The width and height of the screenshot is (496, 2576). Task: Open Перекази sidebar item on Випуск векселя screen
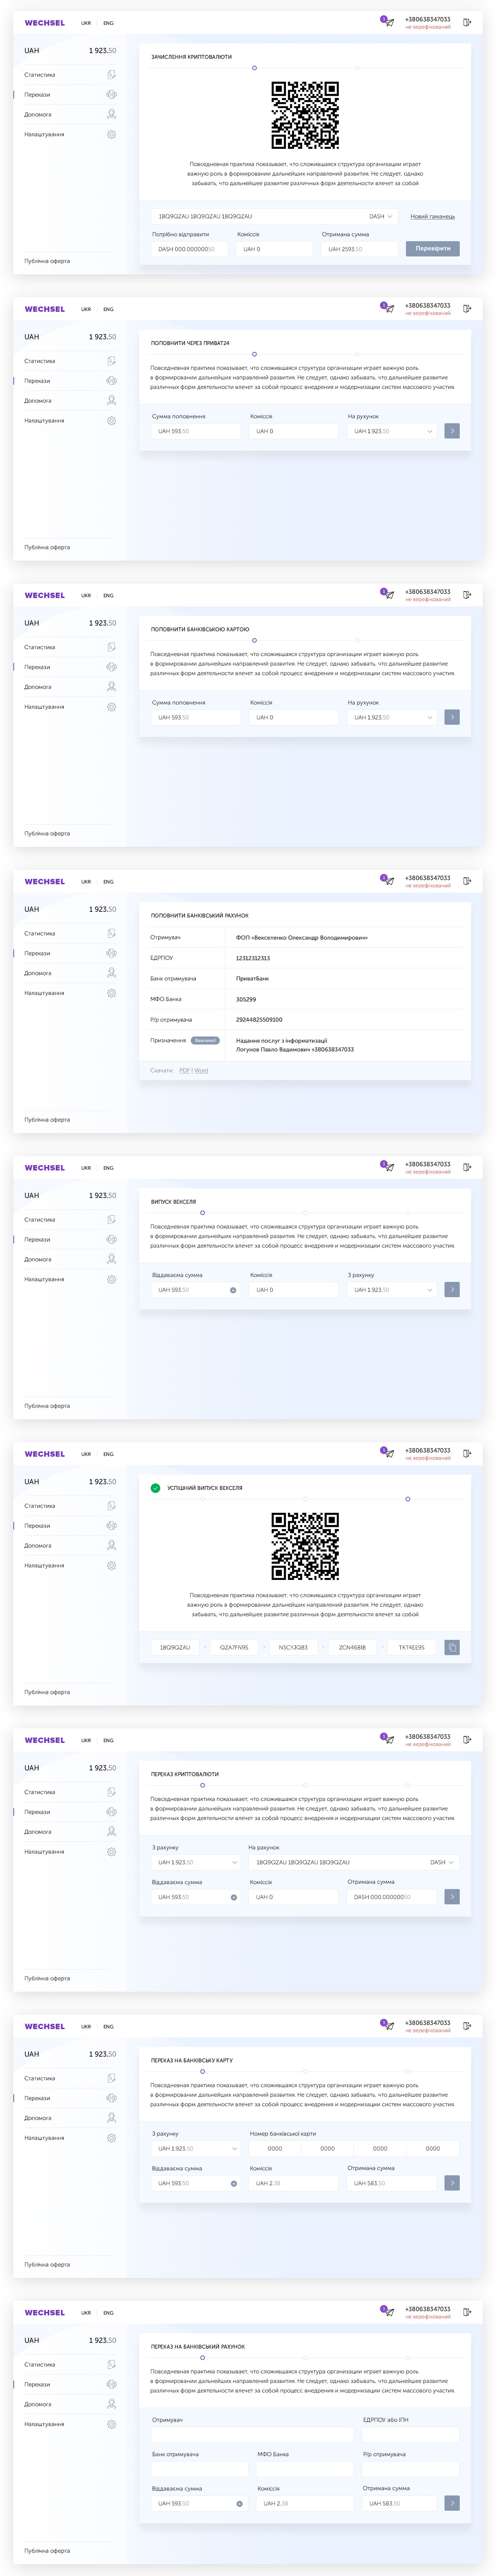38,1240
